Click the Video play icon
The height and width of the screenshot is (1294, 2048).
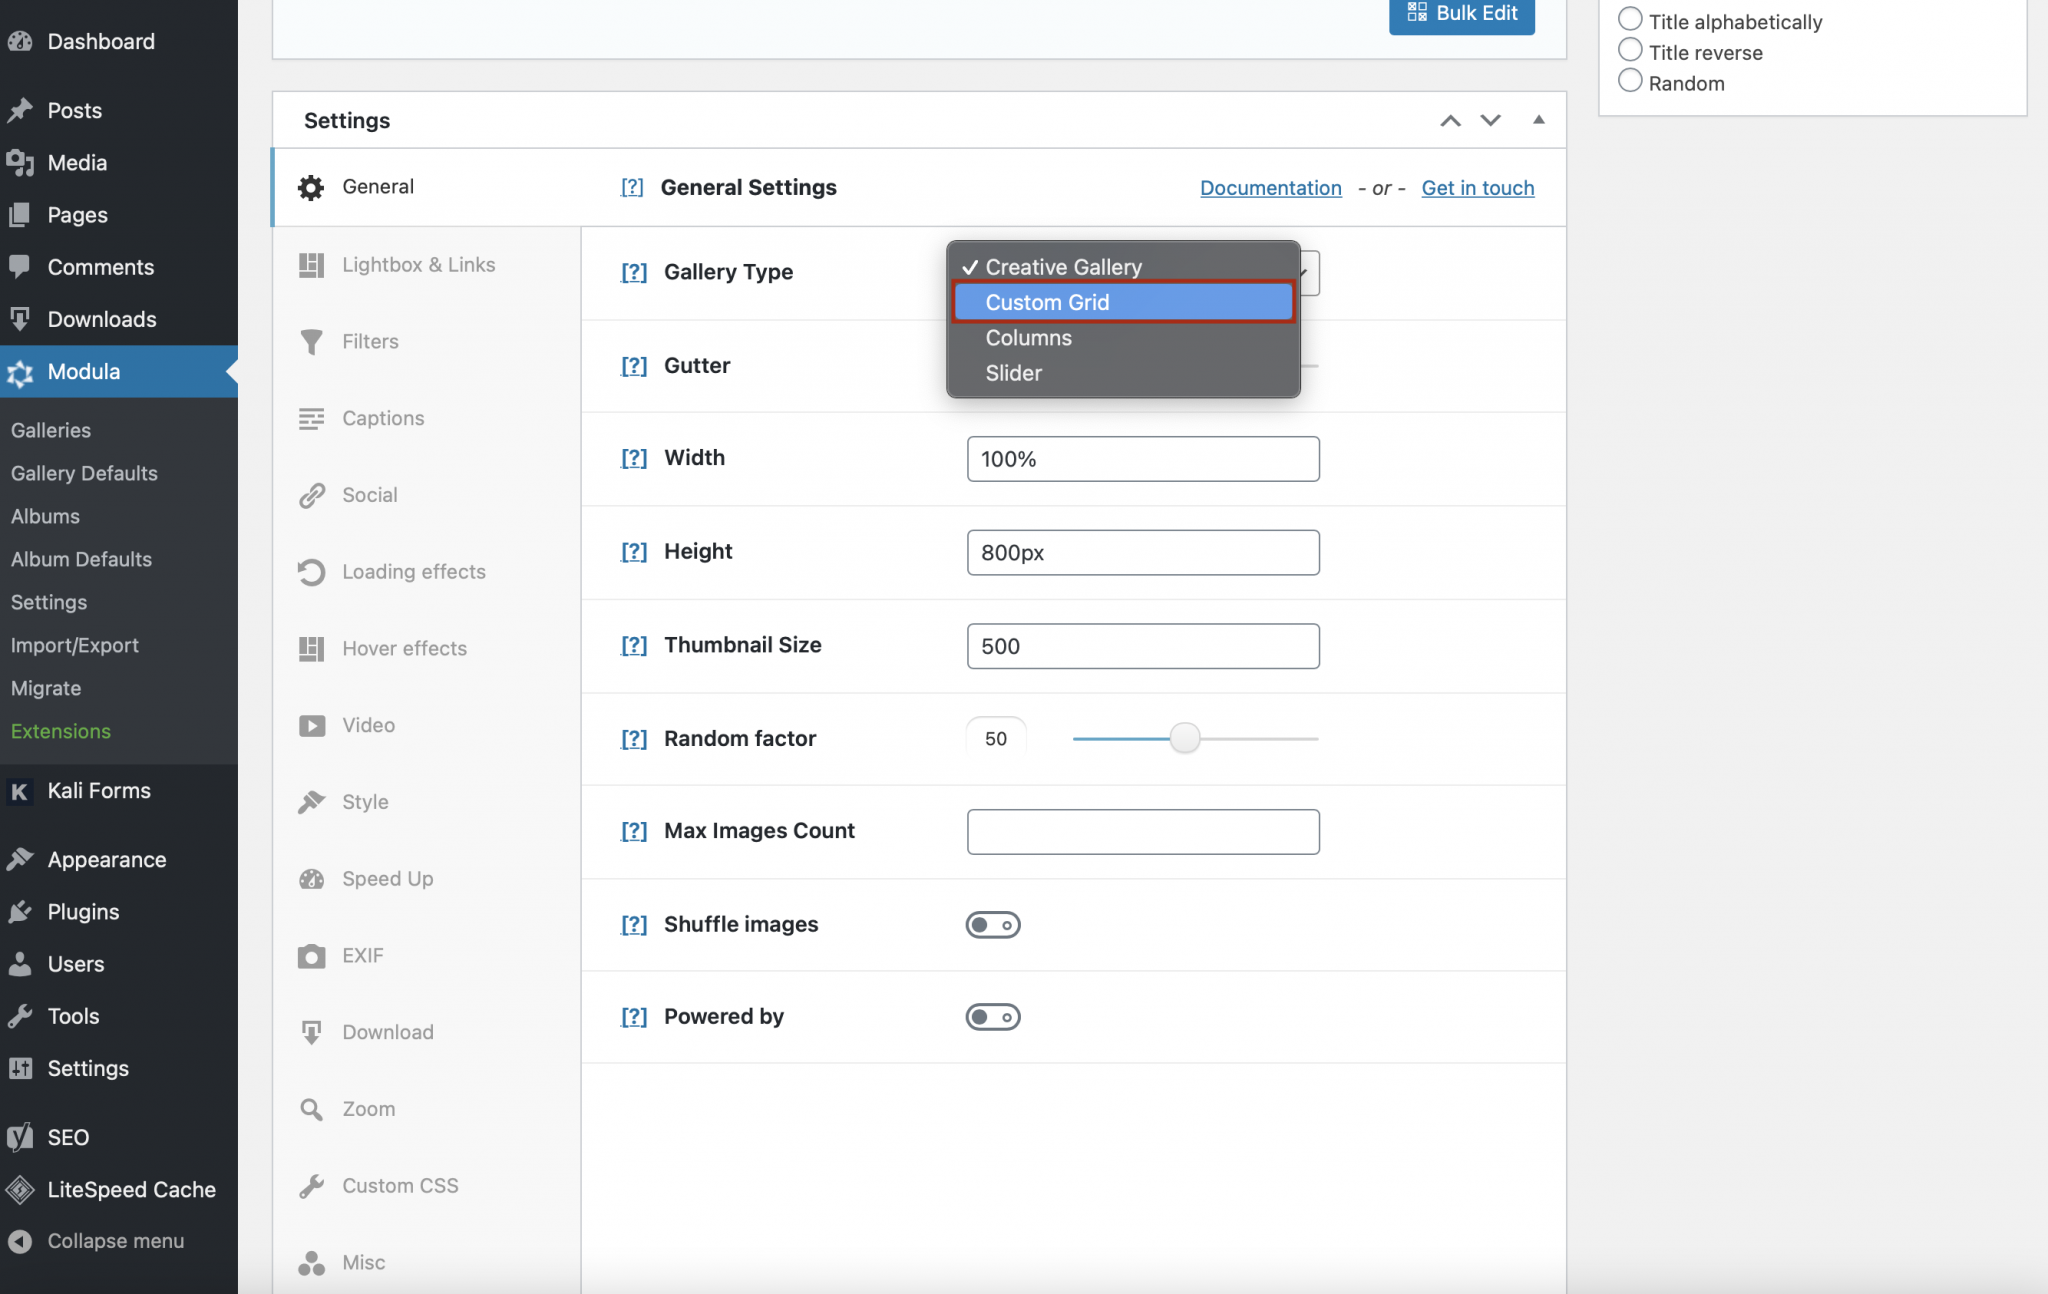click(311, 725)
